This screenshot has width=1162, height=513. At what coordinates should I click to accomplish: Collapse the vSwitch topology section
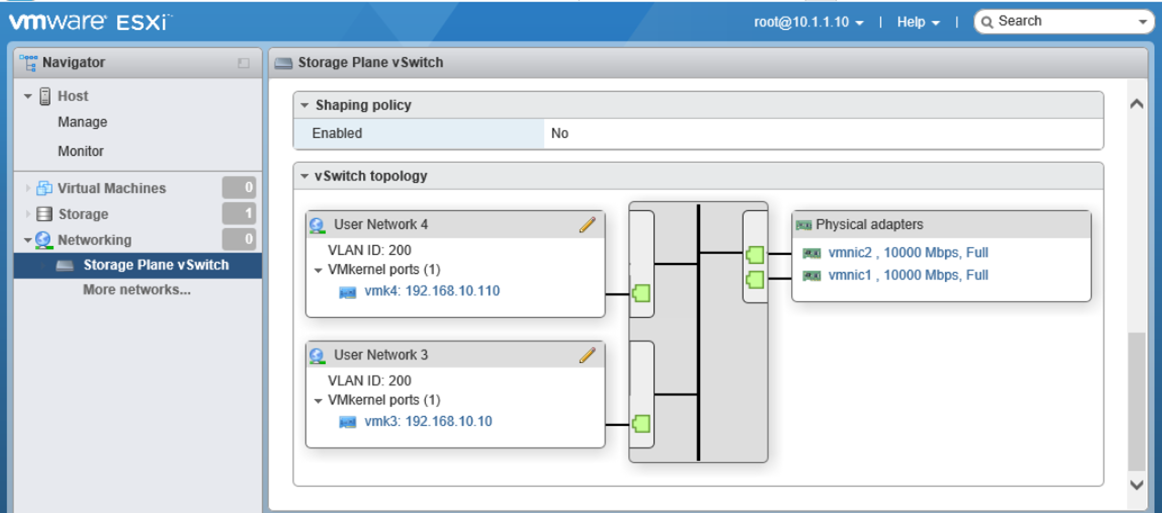click(305, 176)
